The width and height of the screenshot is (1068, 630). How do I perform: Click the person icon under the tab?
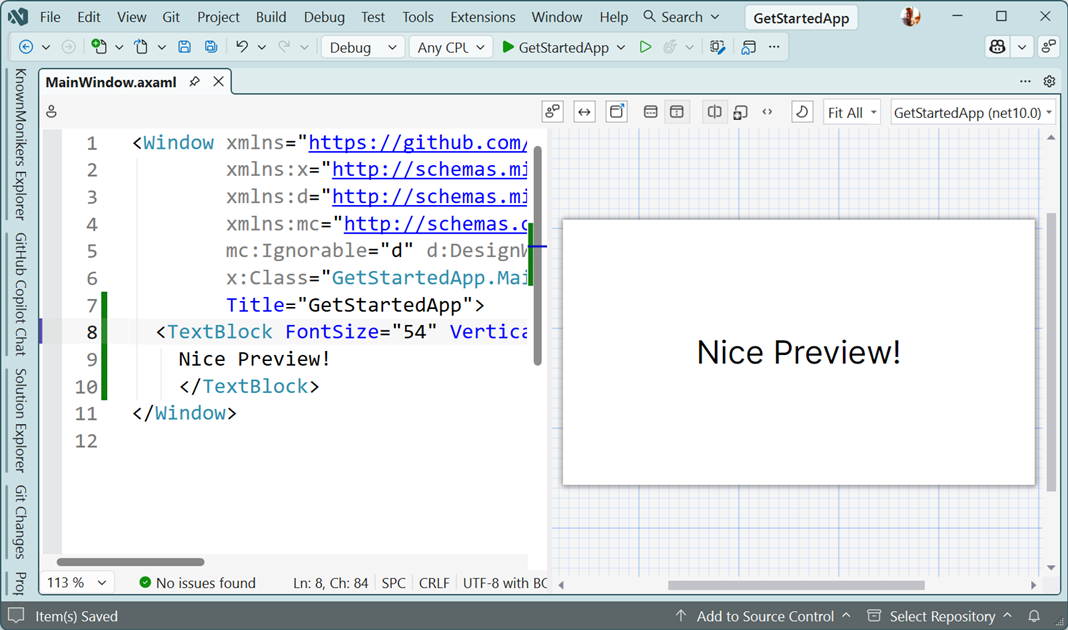[x=52, y=112]
